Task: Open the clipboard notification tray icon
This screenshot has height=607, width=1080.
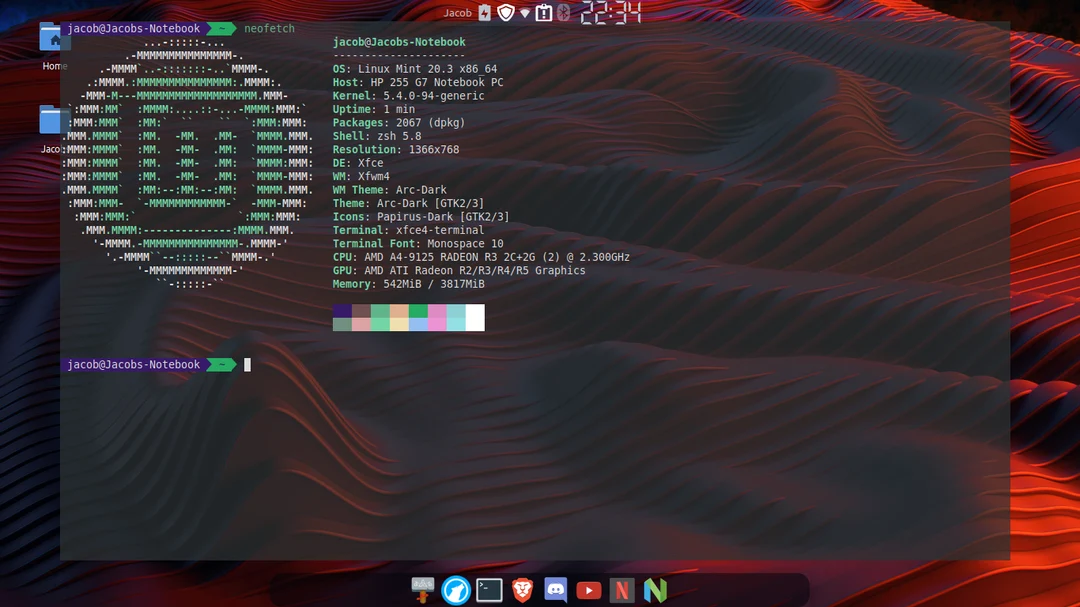Action: pyautogui.click(x=544, y=12)
